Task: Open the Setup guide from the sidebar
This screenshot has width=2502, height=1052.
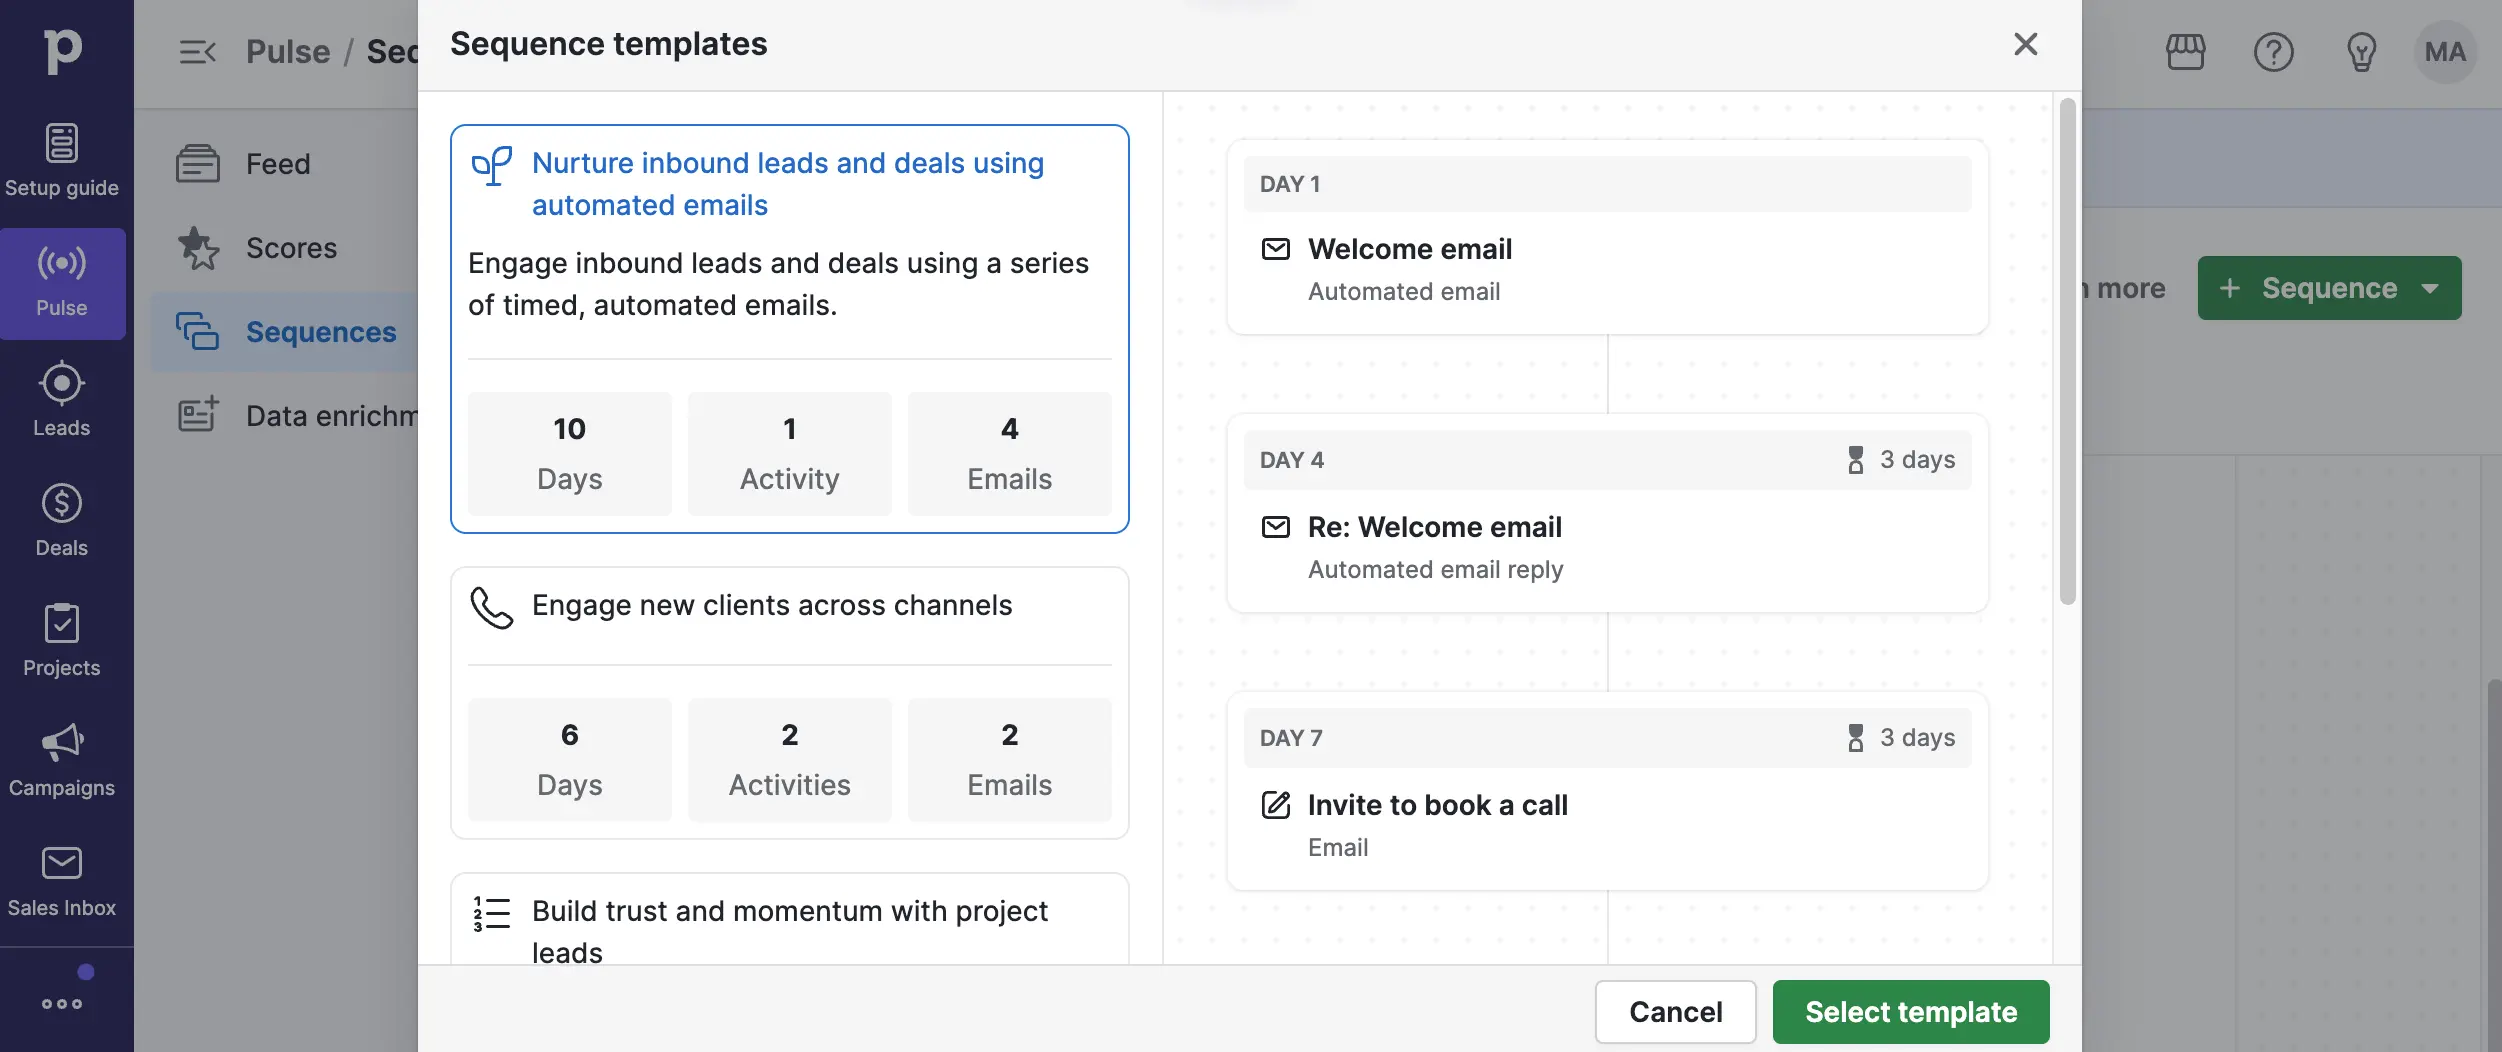Action: pyautogui.click(x=62, y=160)
